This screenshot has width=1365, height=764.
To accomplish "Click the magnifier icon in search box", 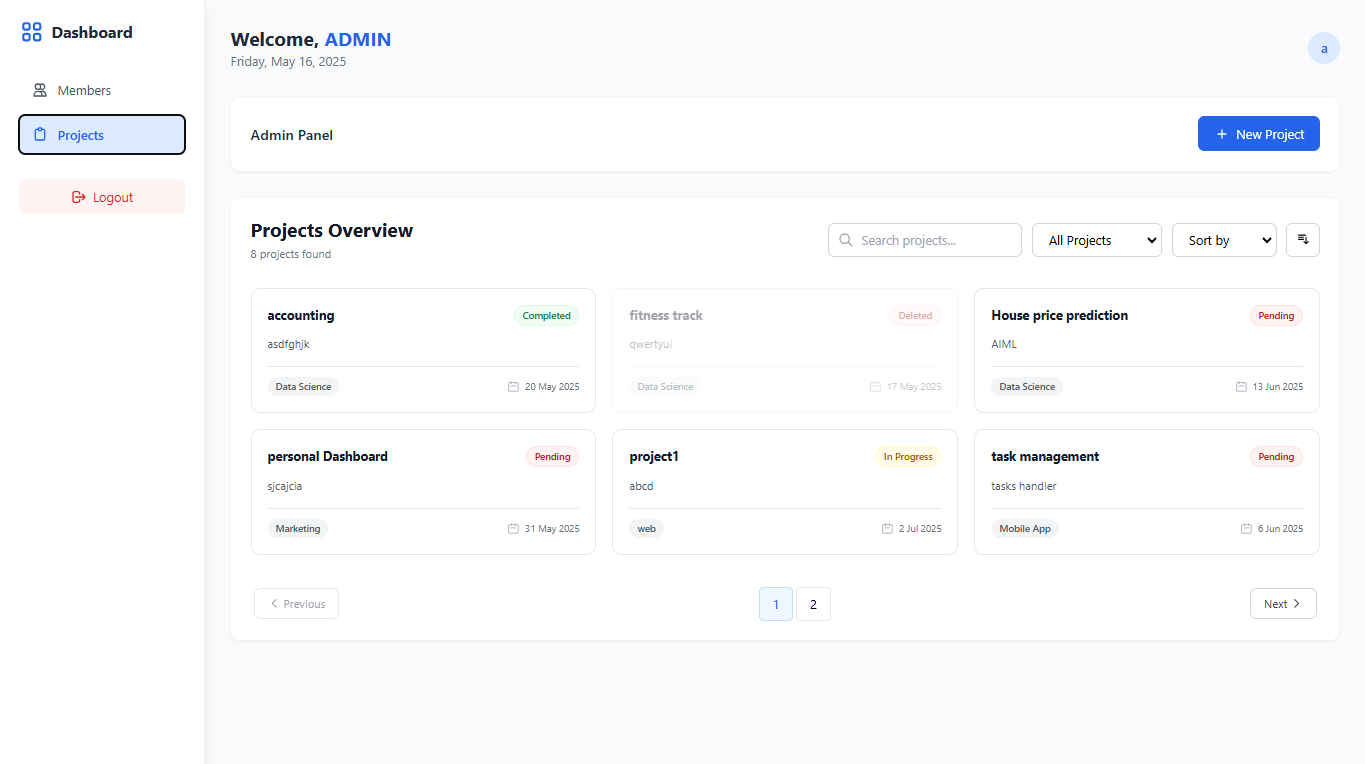I will pos(846,240).
